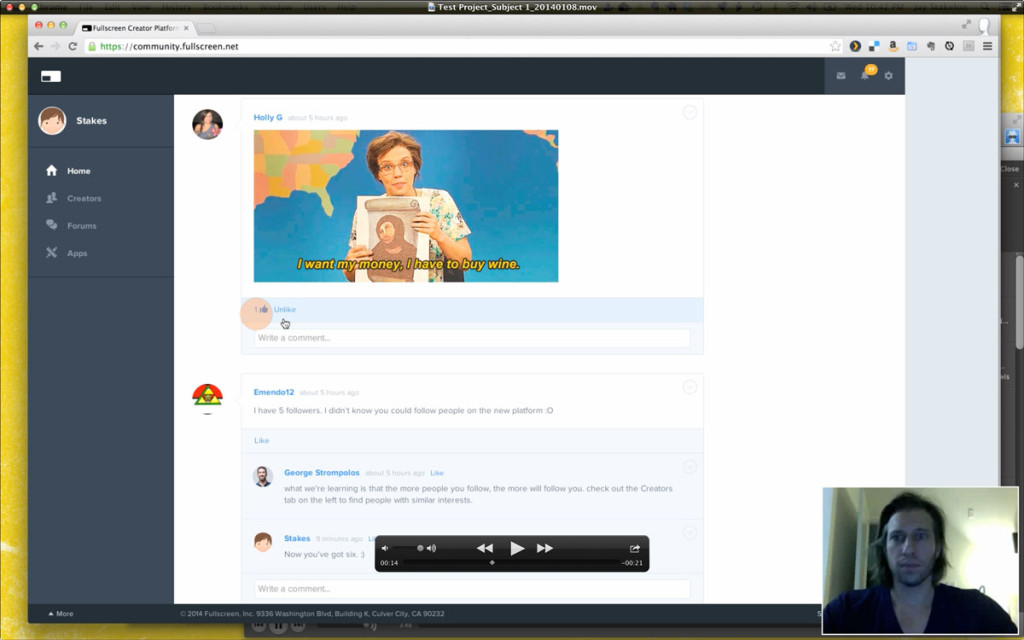
Task: Click the Evernote elephant extension icon
Action: click(931, 46)
